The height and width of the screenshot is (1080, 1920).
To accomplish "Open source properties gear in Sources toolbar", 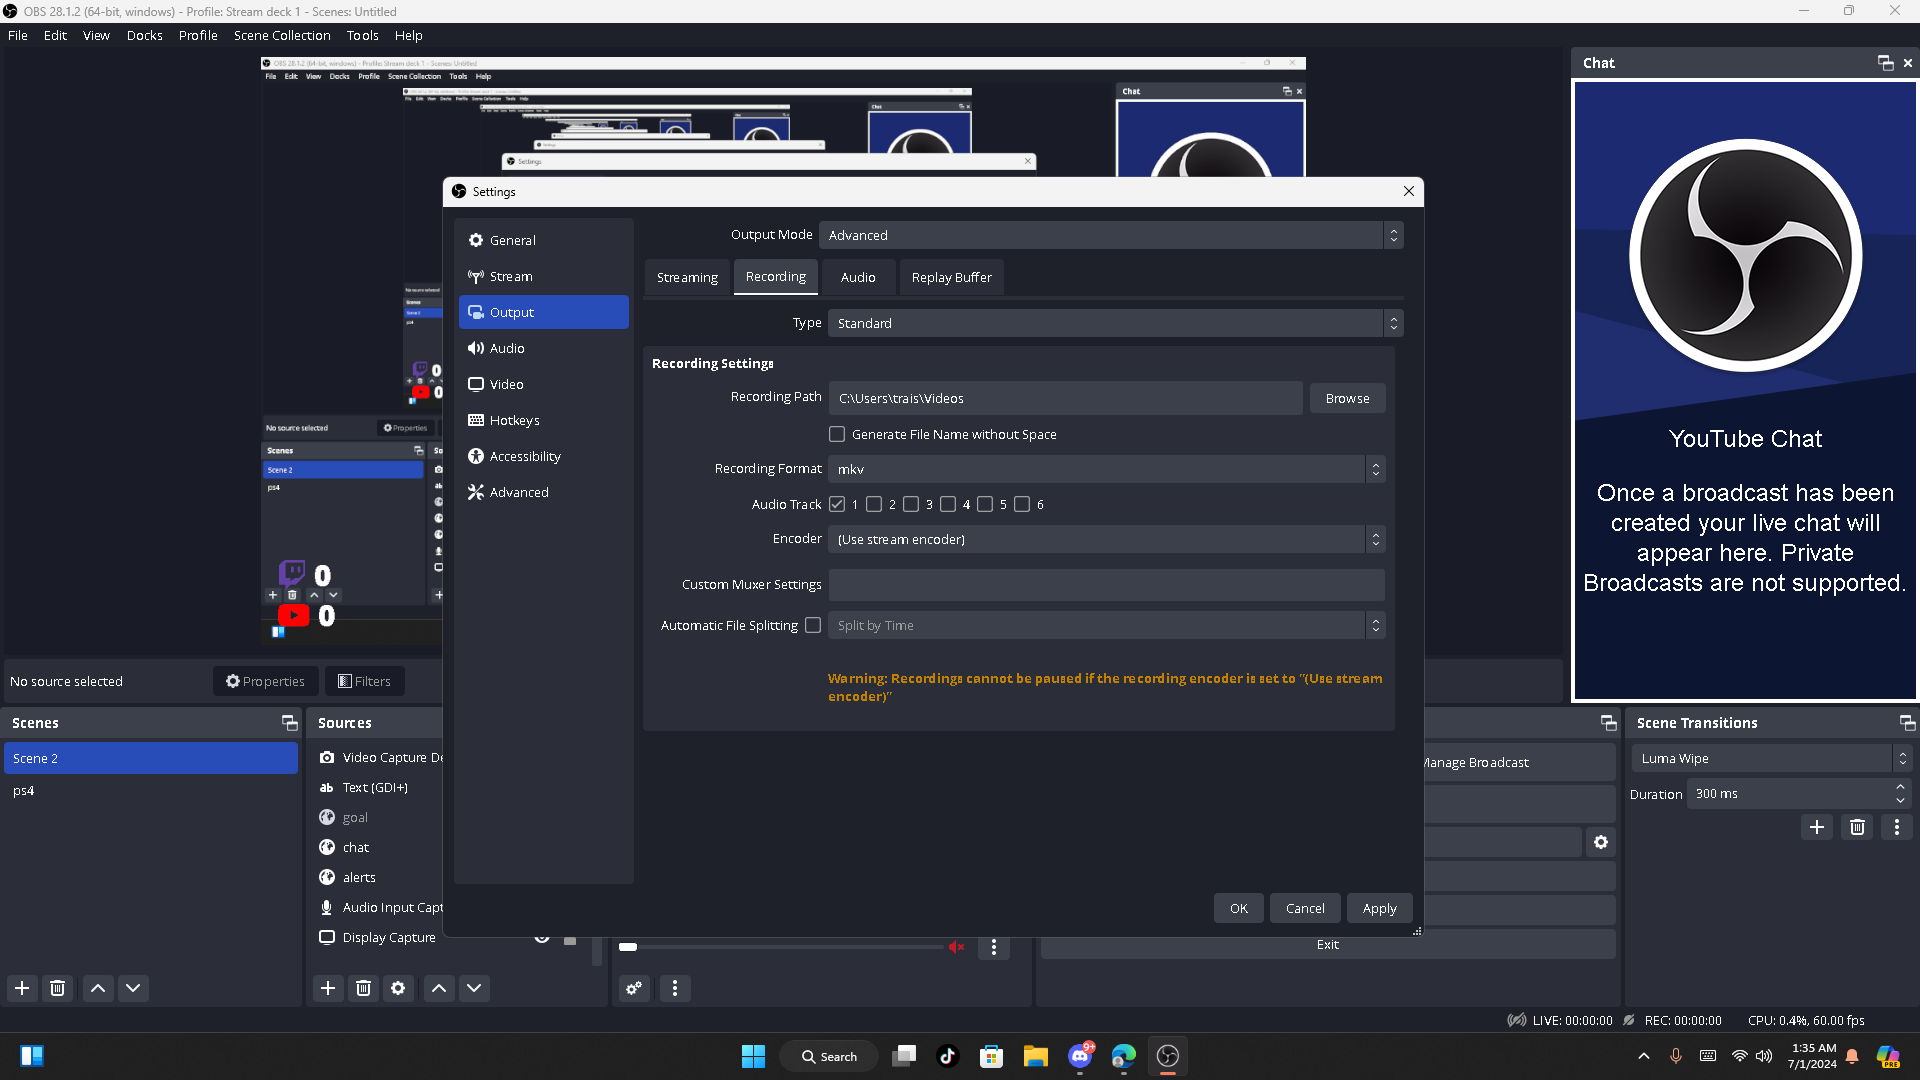I will 398,988.
